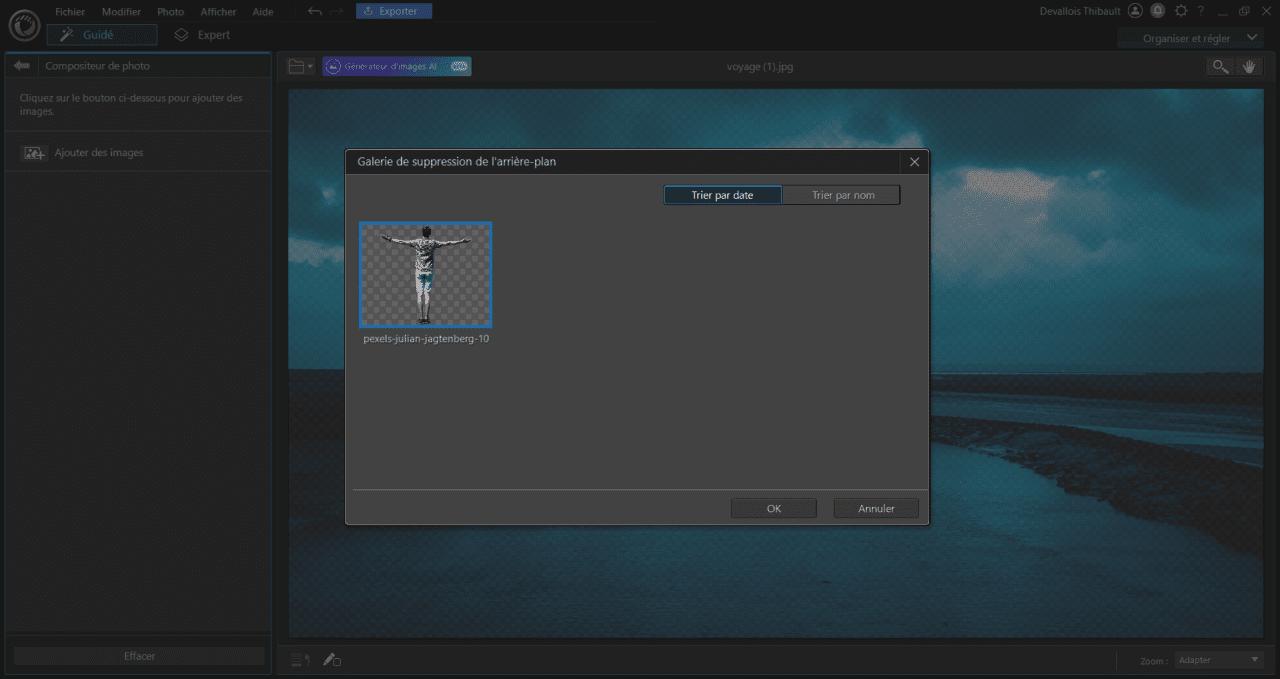Expand the folder icon dropdown arrow

click(308, 66)
